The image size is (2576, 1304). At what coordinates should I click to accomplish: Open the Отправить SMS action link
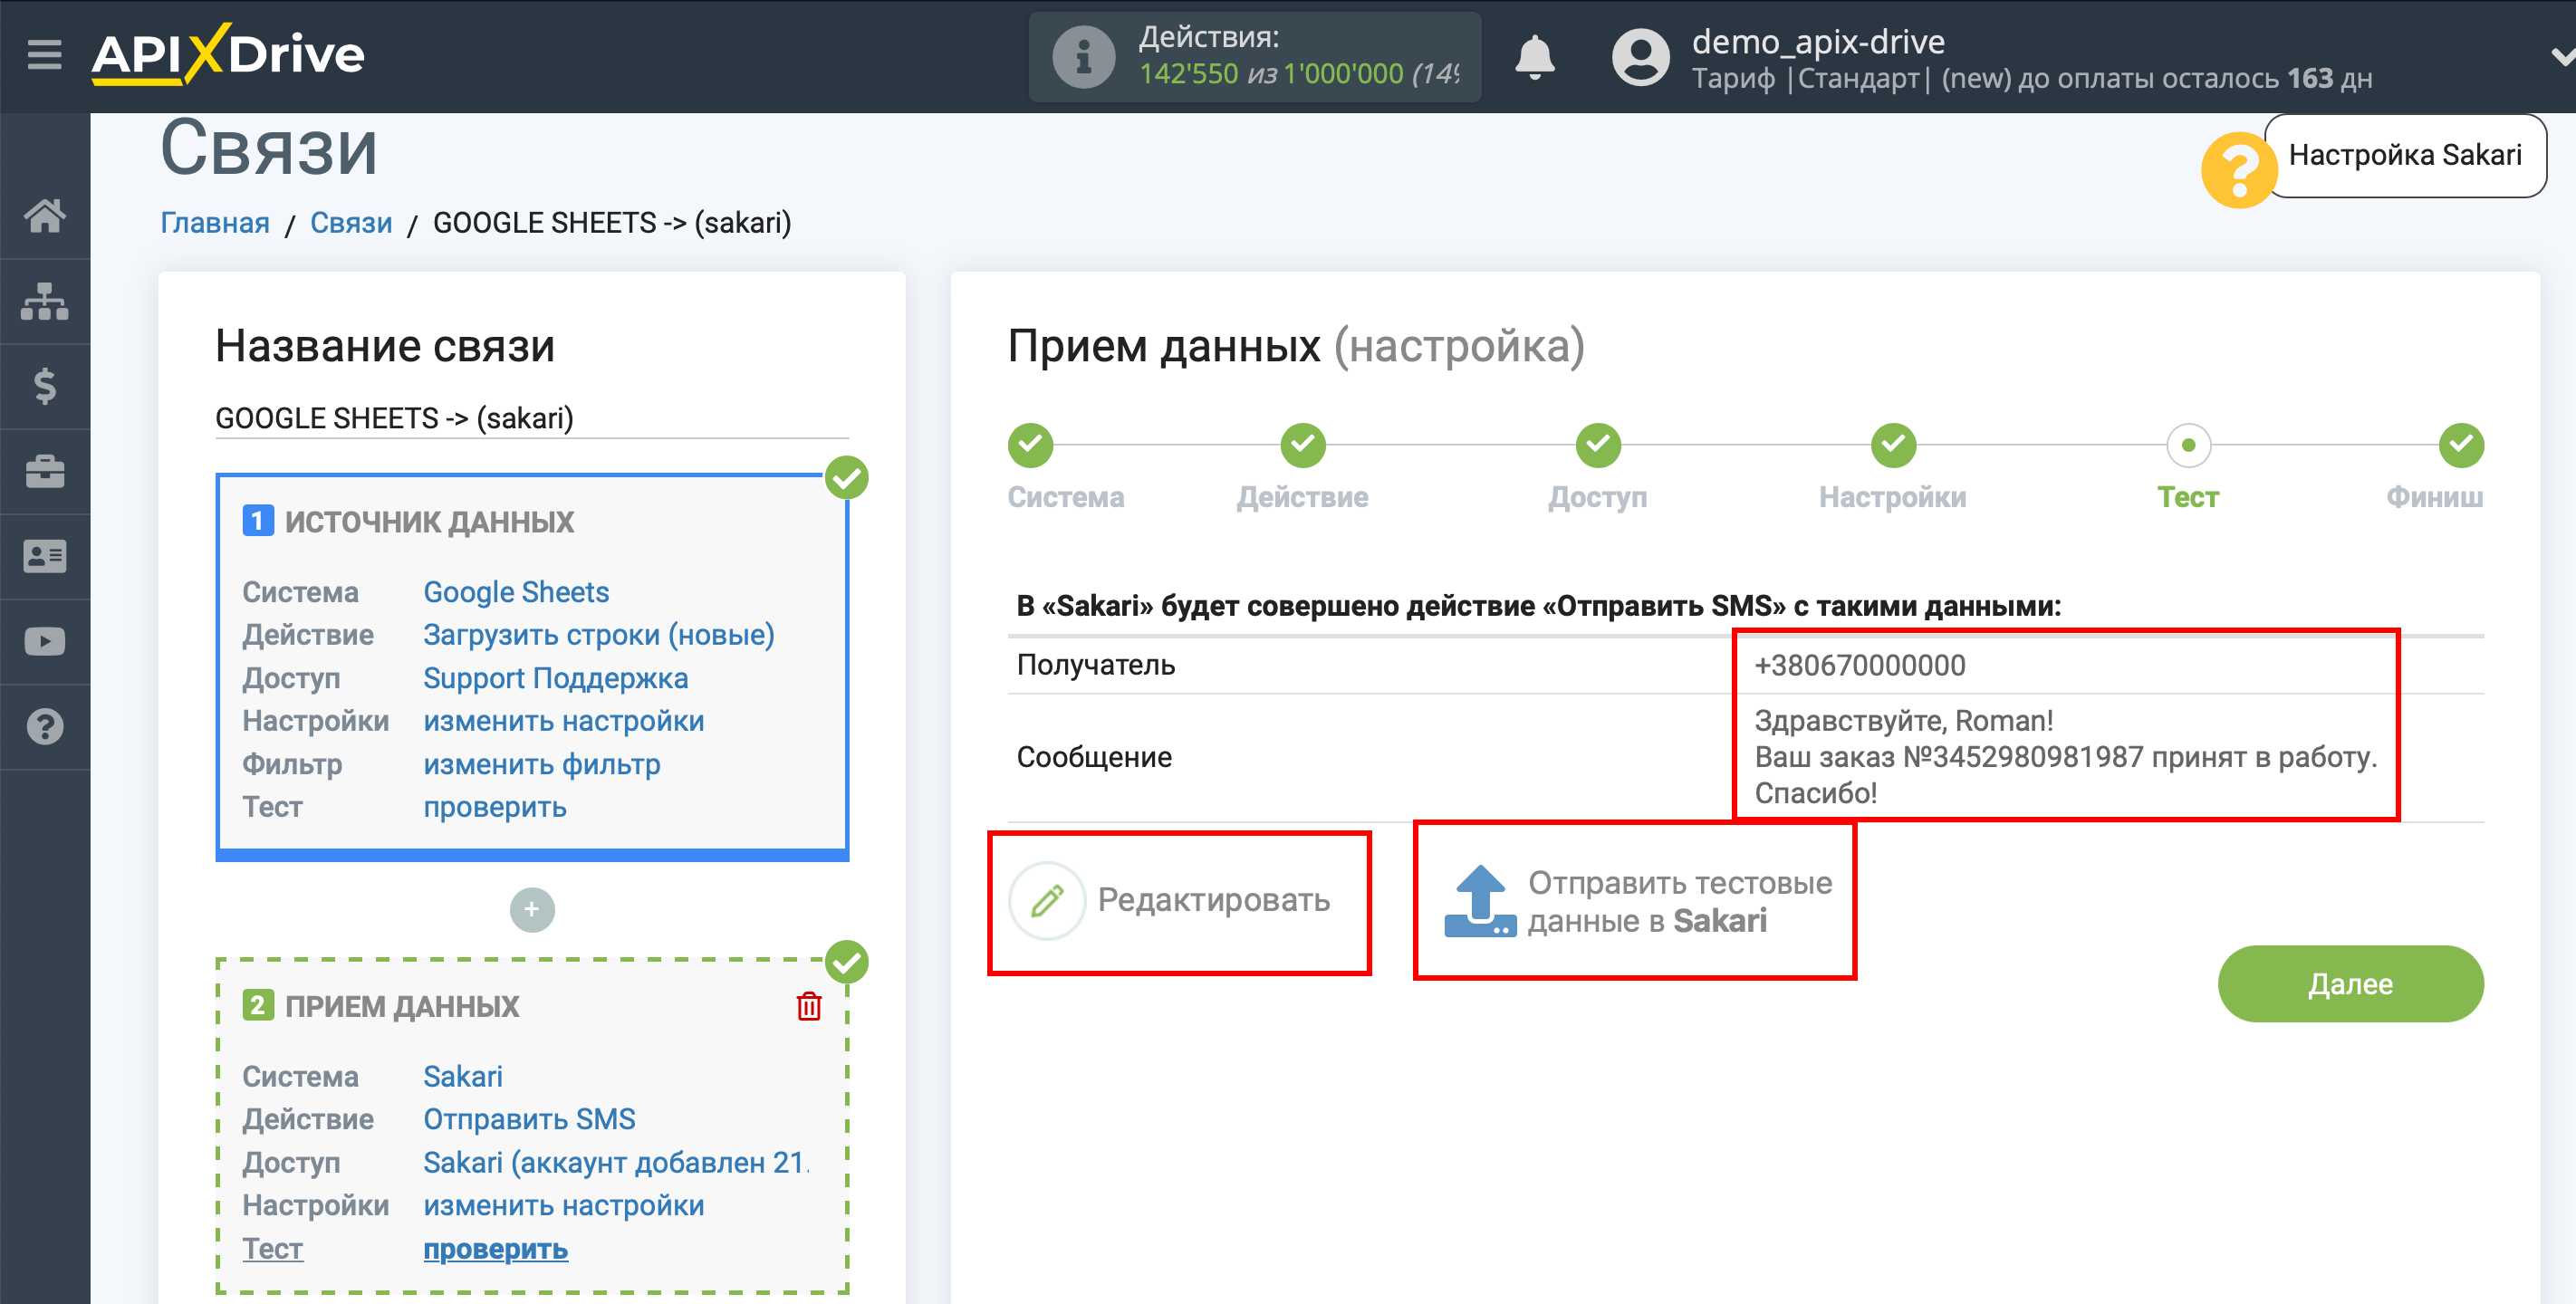[x=529, y=1119]
